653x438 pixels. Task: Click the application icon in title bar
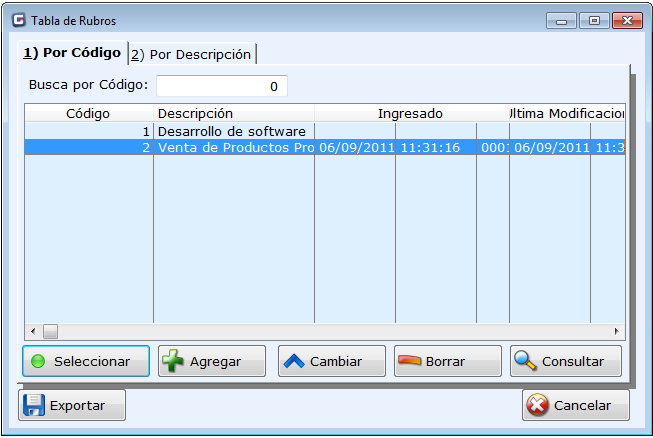click(17, 20)
